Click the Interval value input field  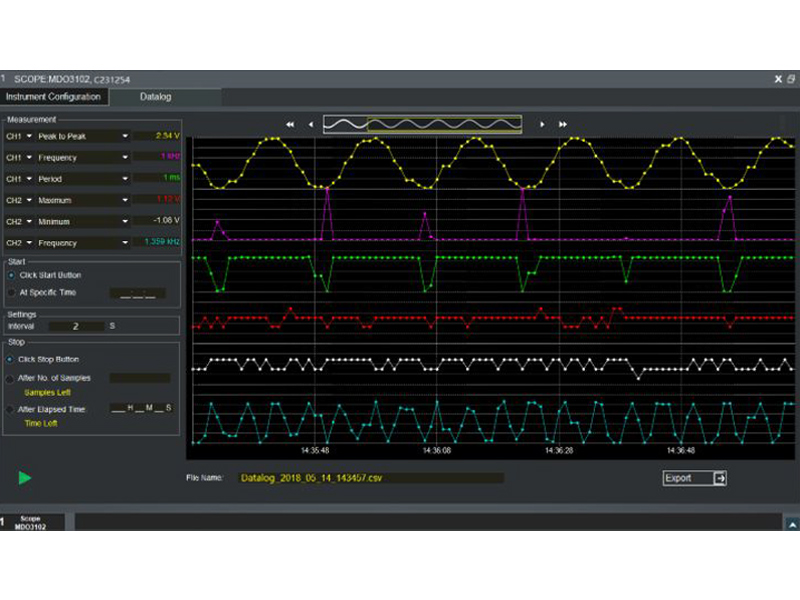coord(75,326)
